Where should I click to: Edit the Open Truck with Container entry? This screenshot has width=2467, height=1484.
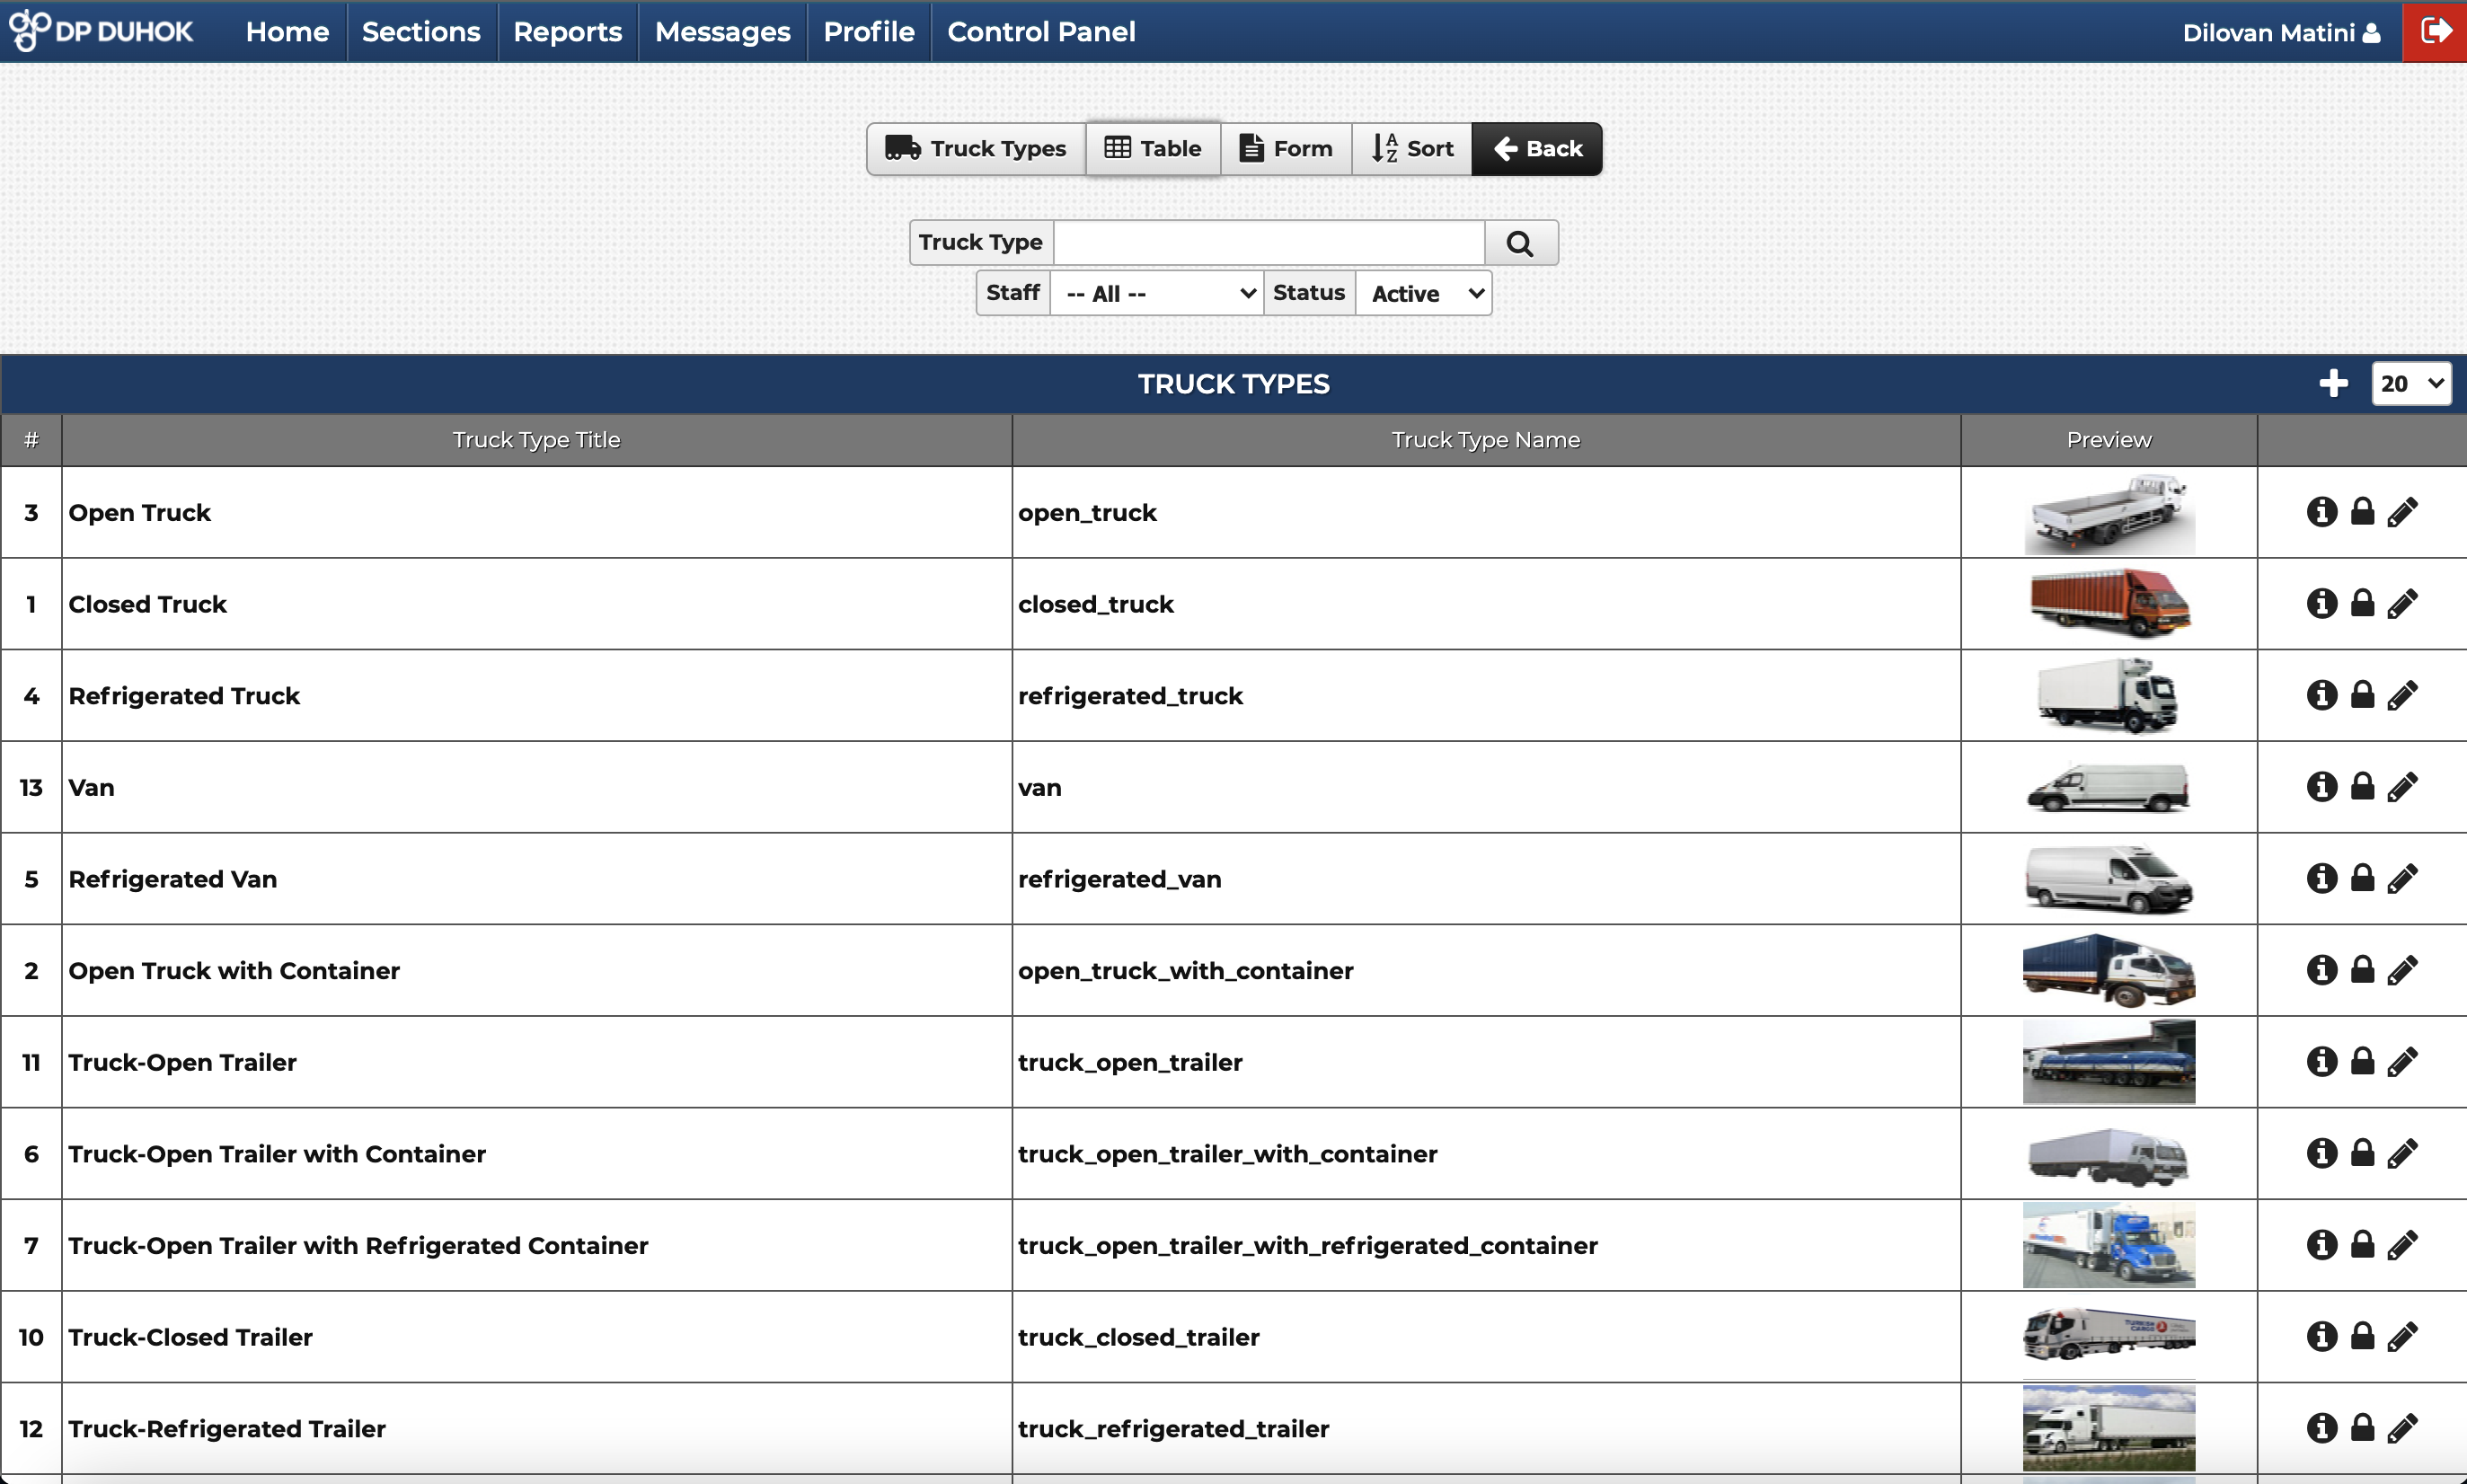tap(2402, 970)
